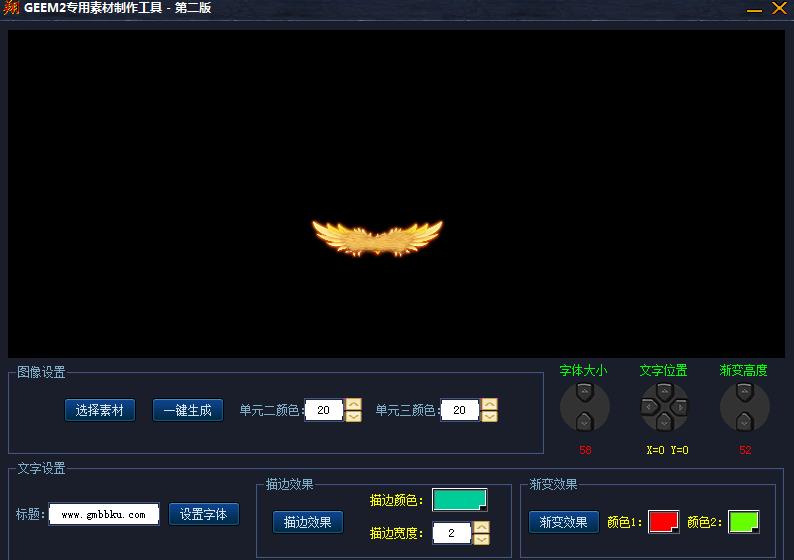Click the up arrow of 文字位置 pad
Viewport: 794px width, 560px height.
tap(664, 391)
